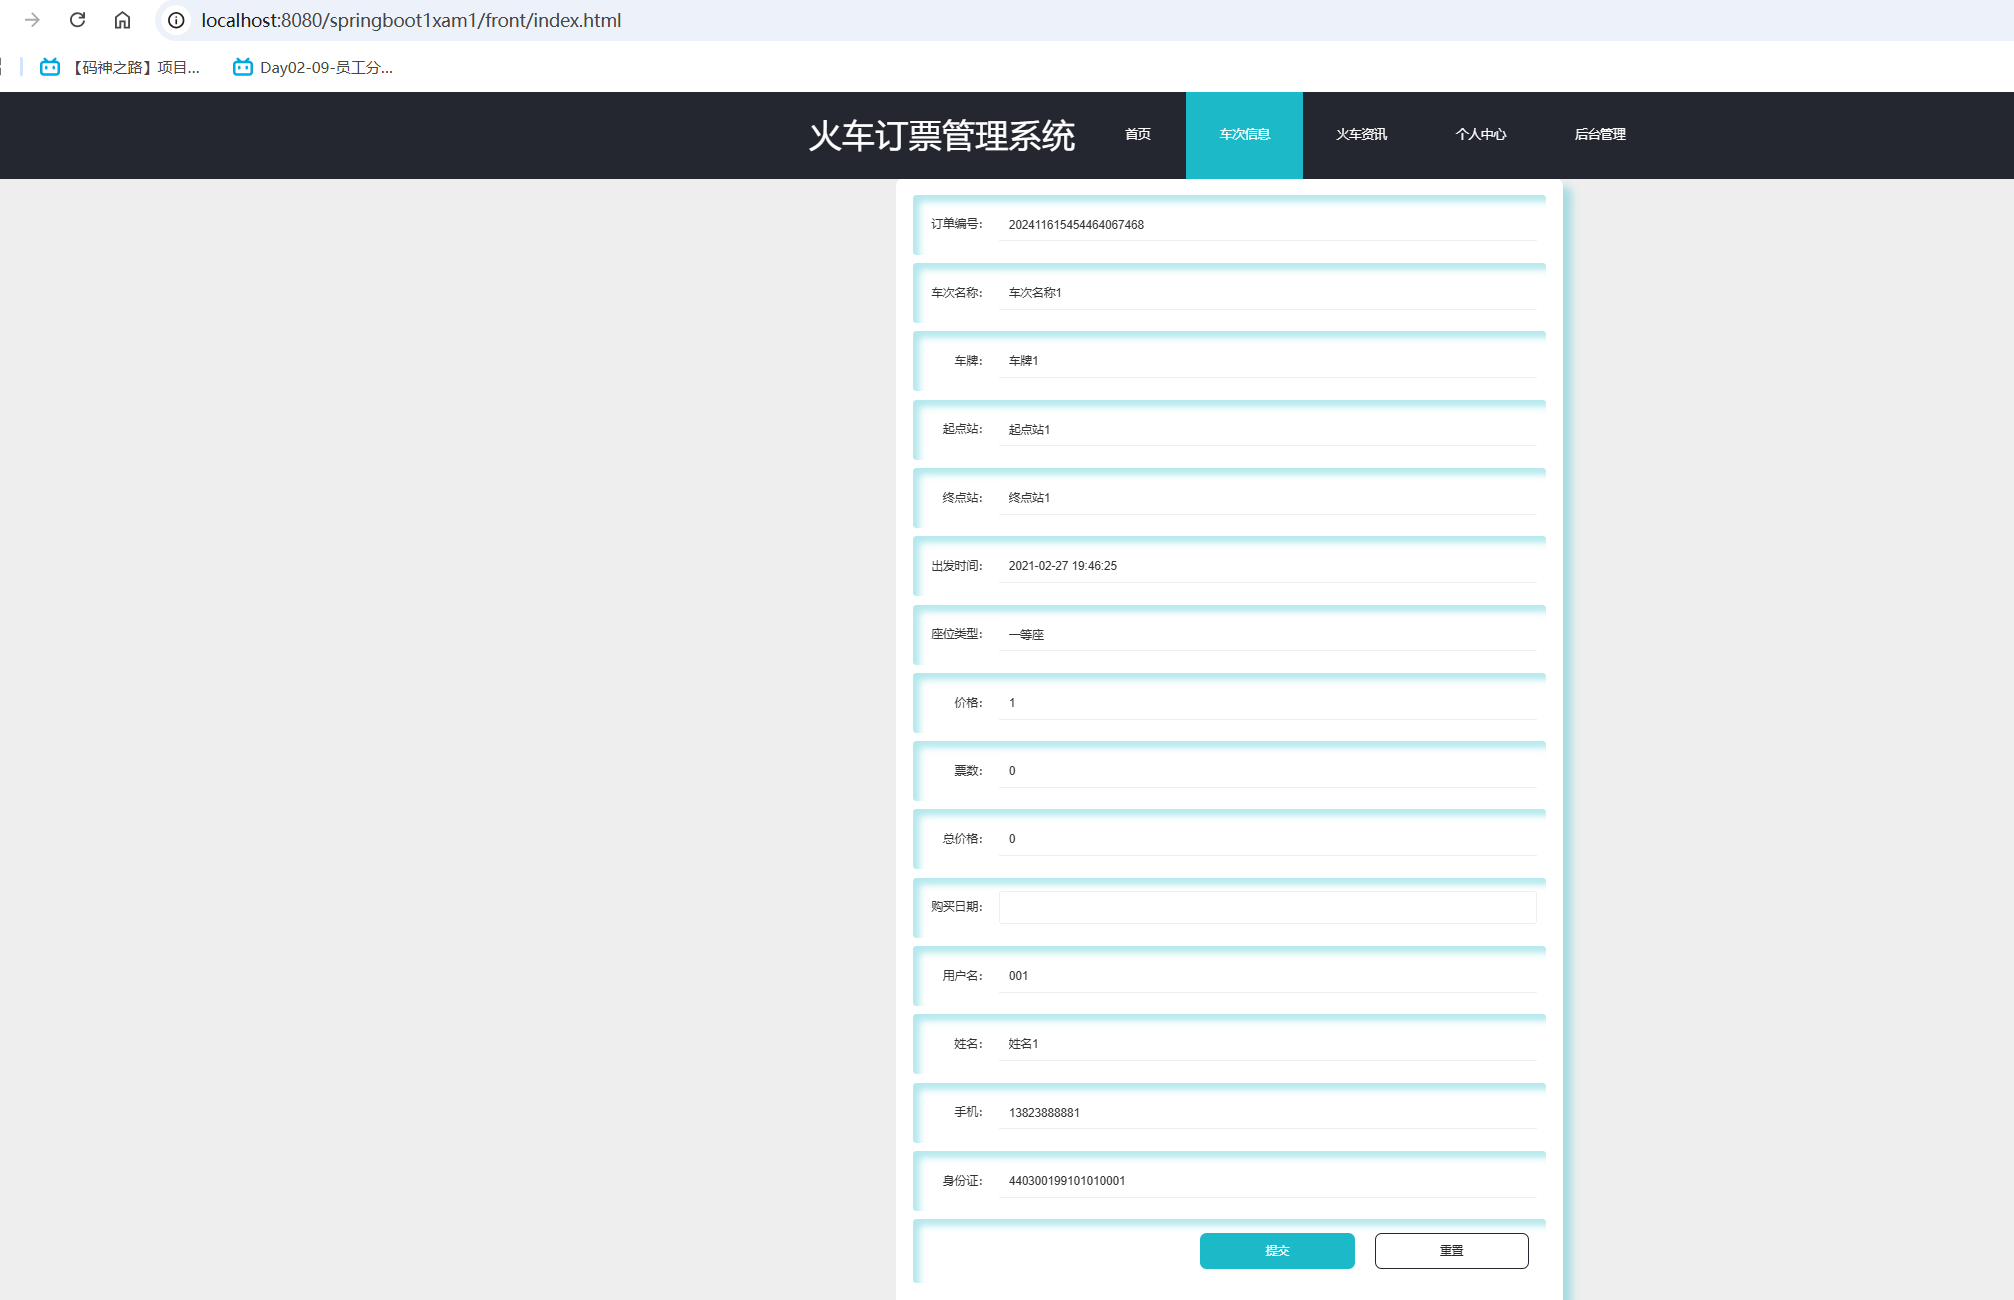
Task: Click the 手机 field with 13823888881
Action: pyautogui.click(x=1267, y=1113)
